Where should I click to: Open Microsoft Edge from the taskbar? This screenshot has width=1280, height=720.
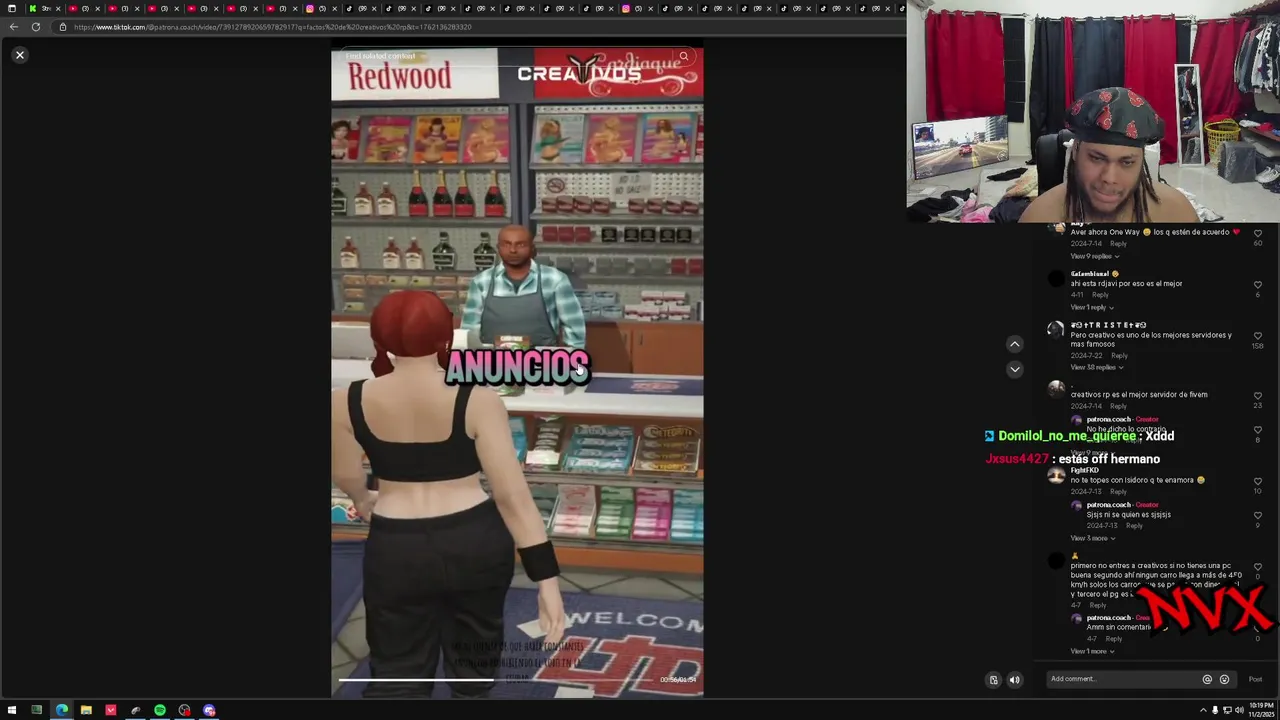(x=62, y=711)
